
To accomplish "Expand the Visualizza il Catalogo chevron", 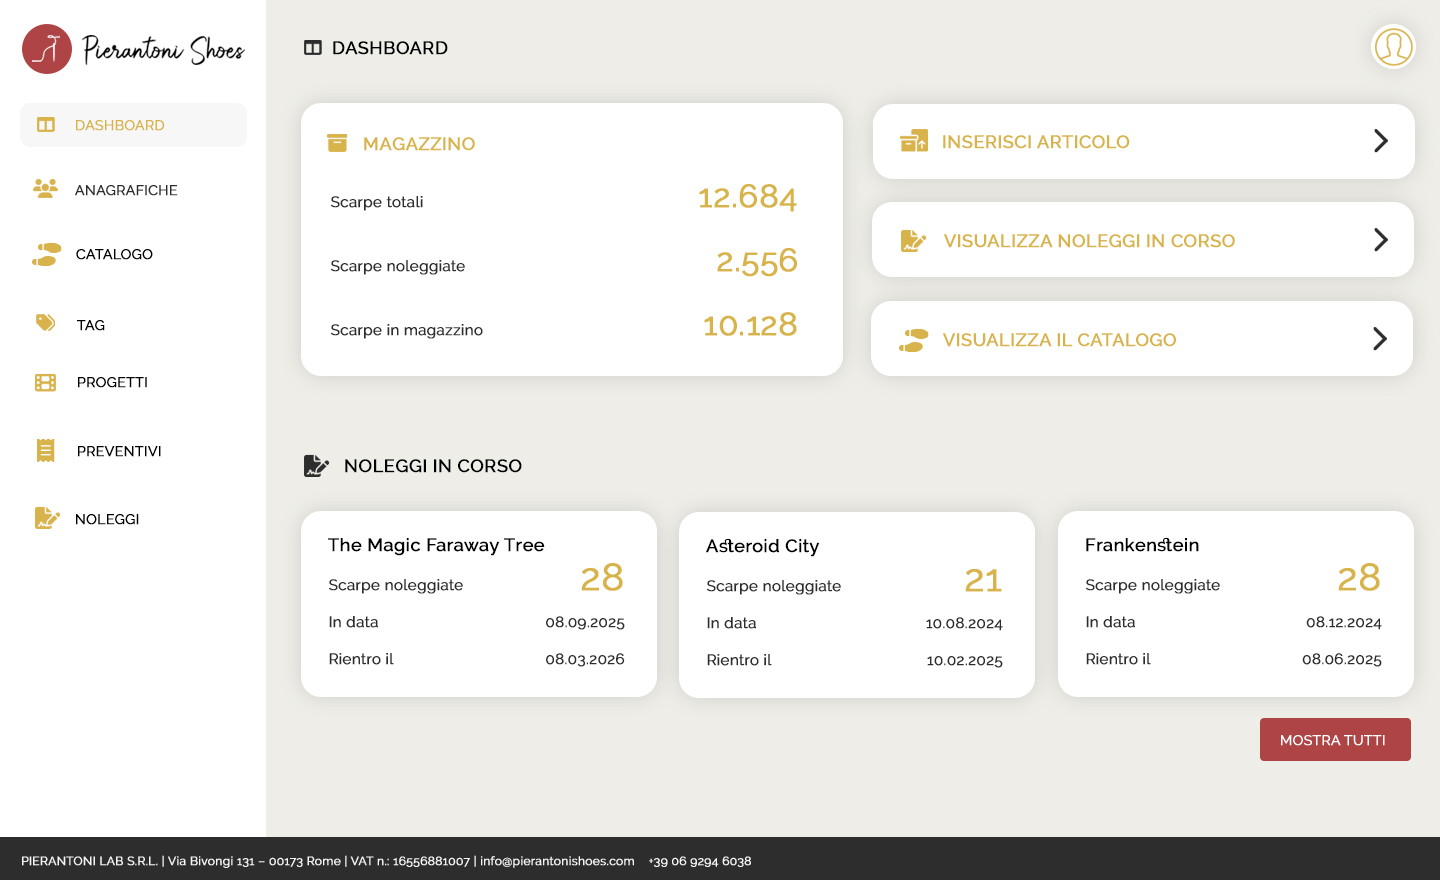I will coord(1380,339).
